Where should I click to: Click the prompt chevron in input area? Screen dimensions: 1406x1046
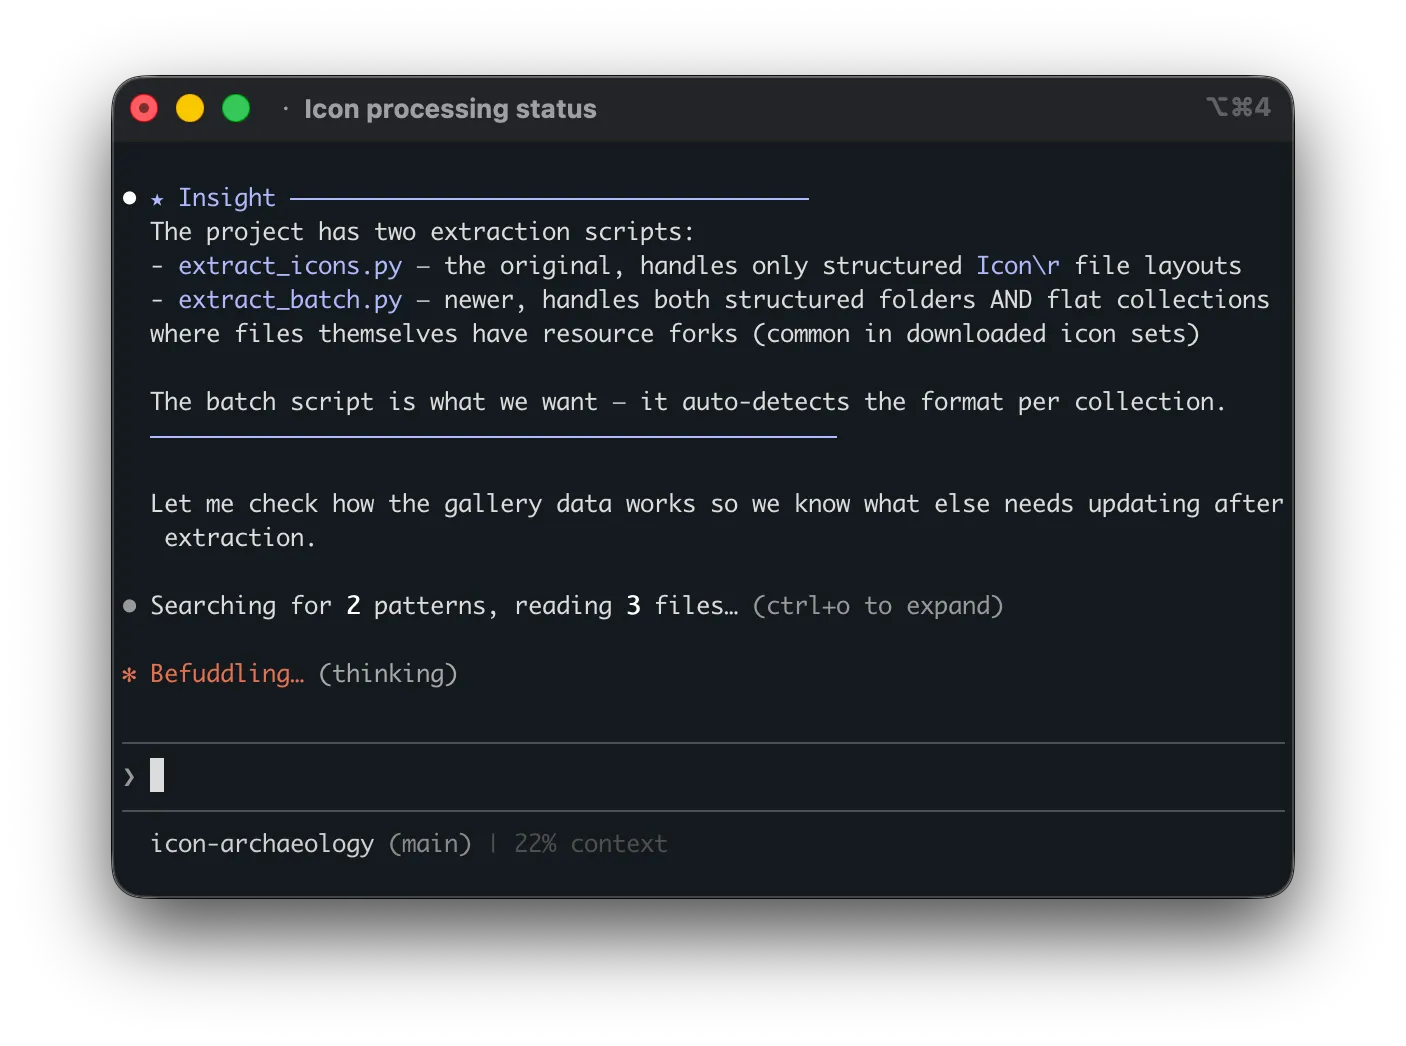tap(129, 776)
